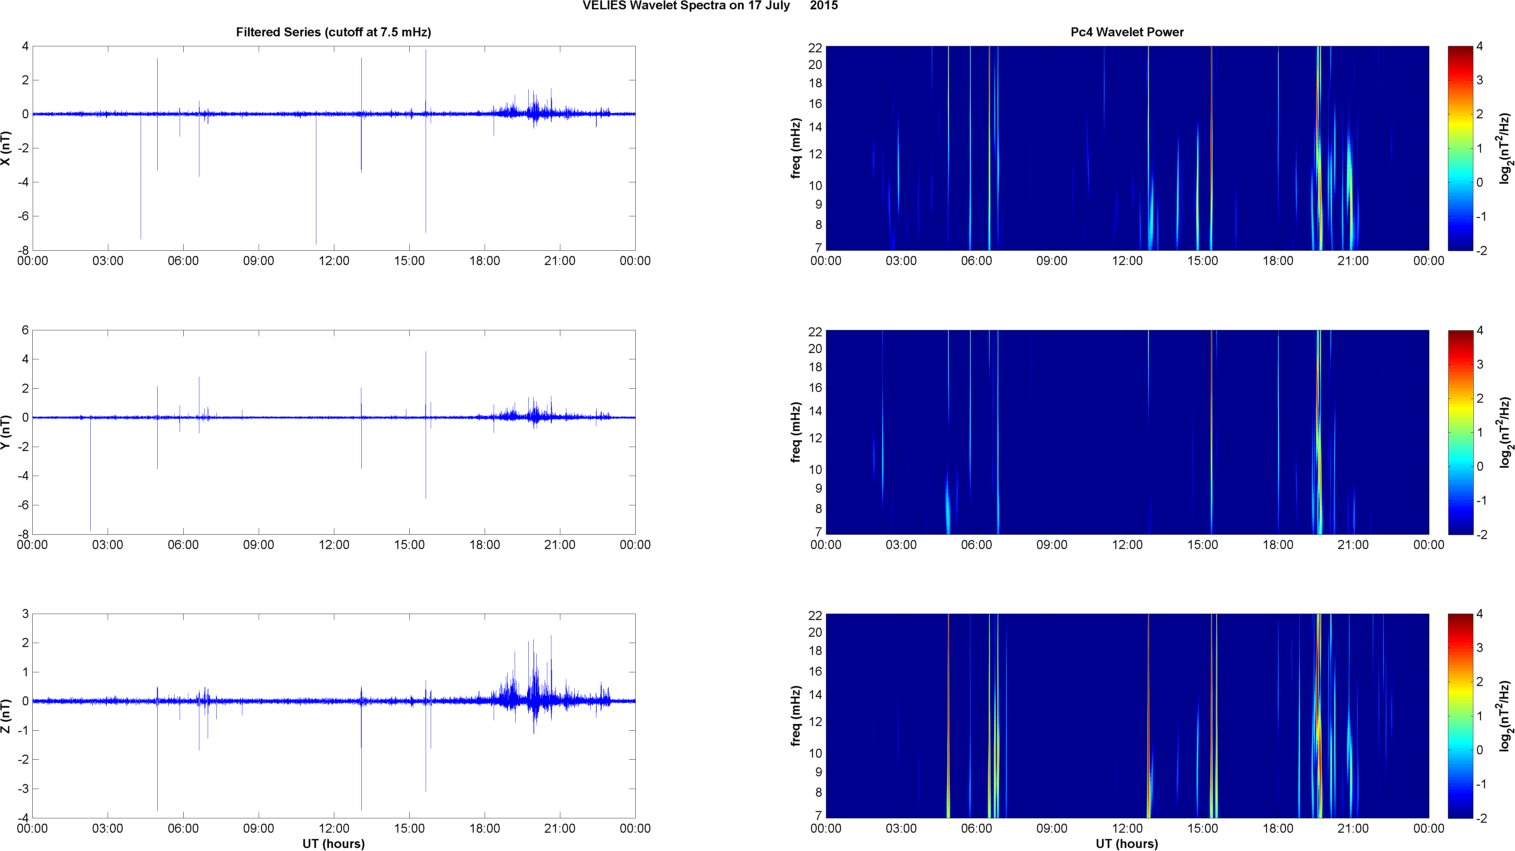The height and width of the screenshot is (851, 1515).
Task: Click the VELIES Wavelet Spectra figure title
Action: click(x=710, y=6)
